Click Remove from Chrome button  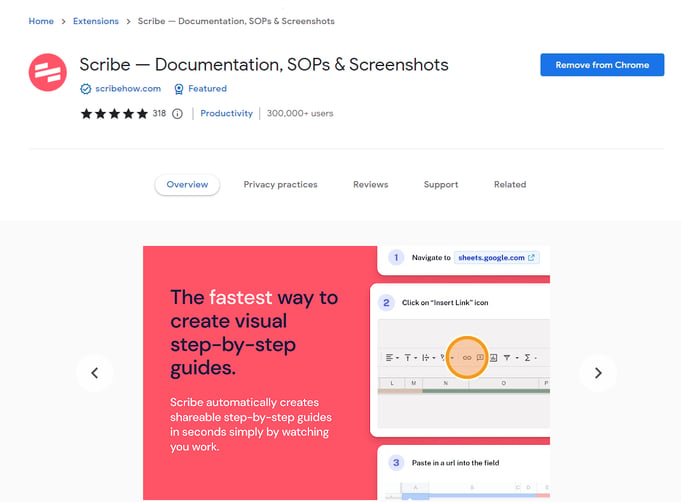pos(602,65)
